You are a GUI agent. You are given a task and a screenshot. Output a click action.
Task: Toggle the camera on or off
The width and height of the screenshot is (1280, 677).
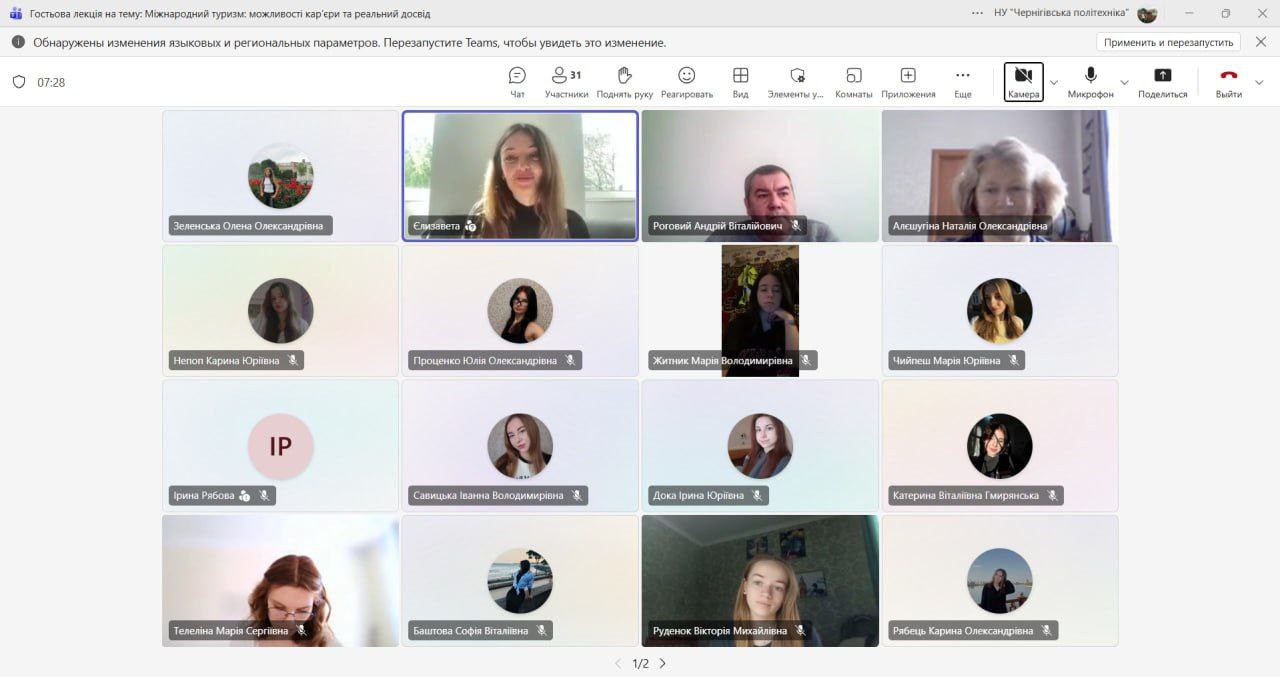click(x=1023, y=82)
